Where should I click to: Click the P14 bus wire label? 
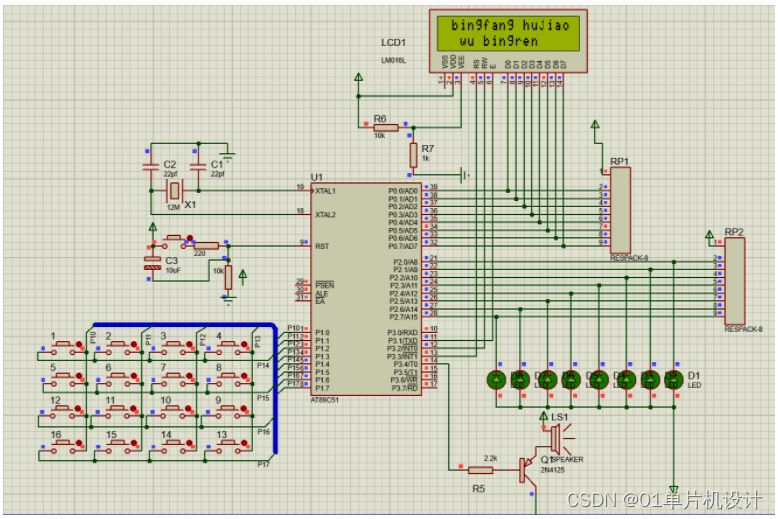263,365
